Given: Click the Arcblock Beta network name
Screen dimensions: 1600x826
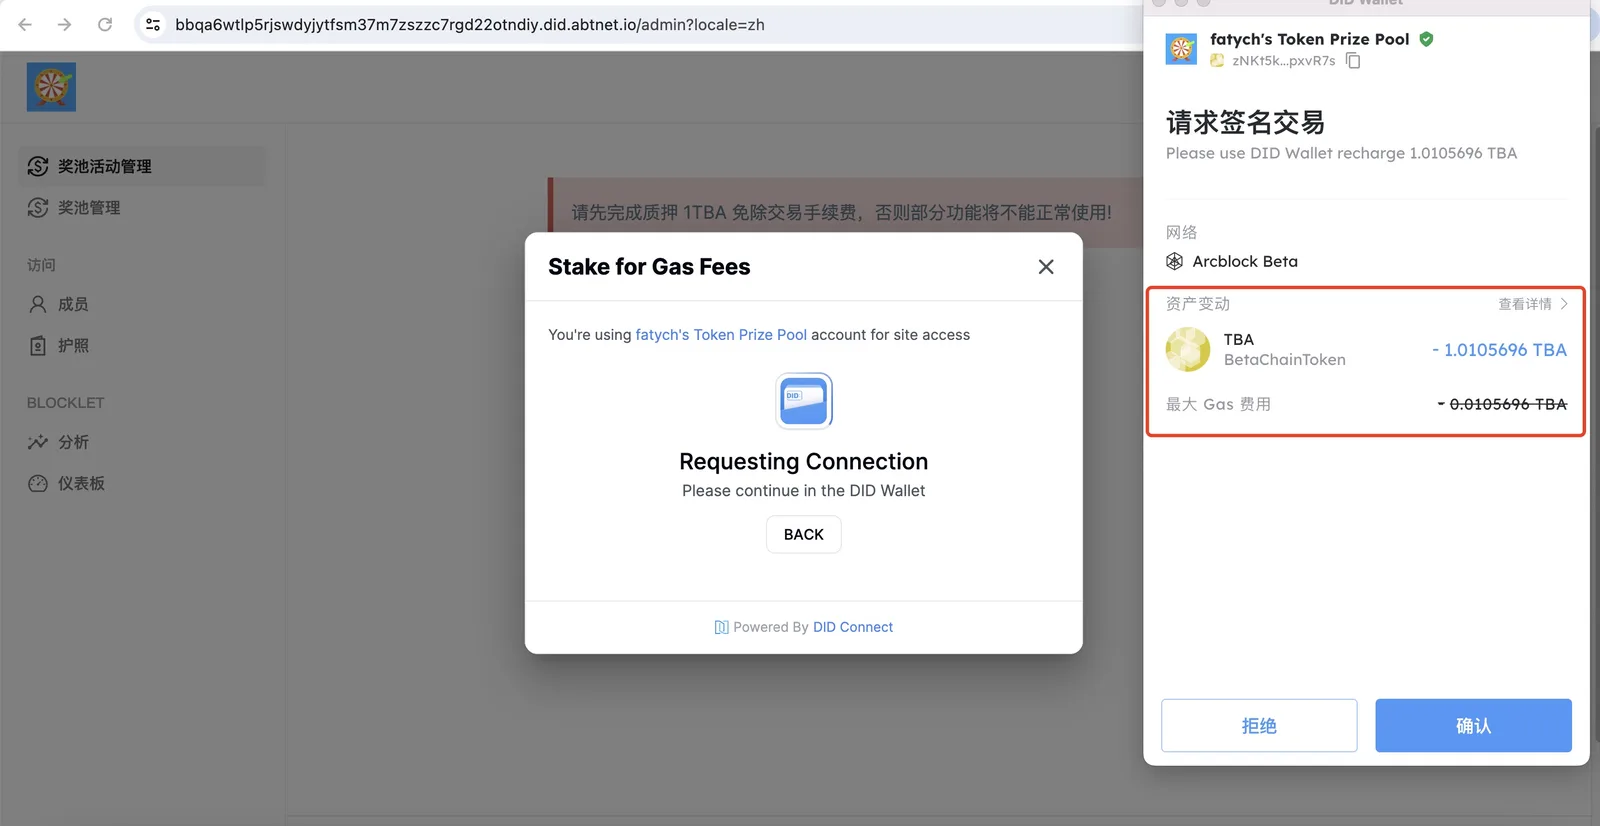Looking at the screenshot, I should click(1245, 262).
